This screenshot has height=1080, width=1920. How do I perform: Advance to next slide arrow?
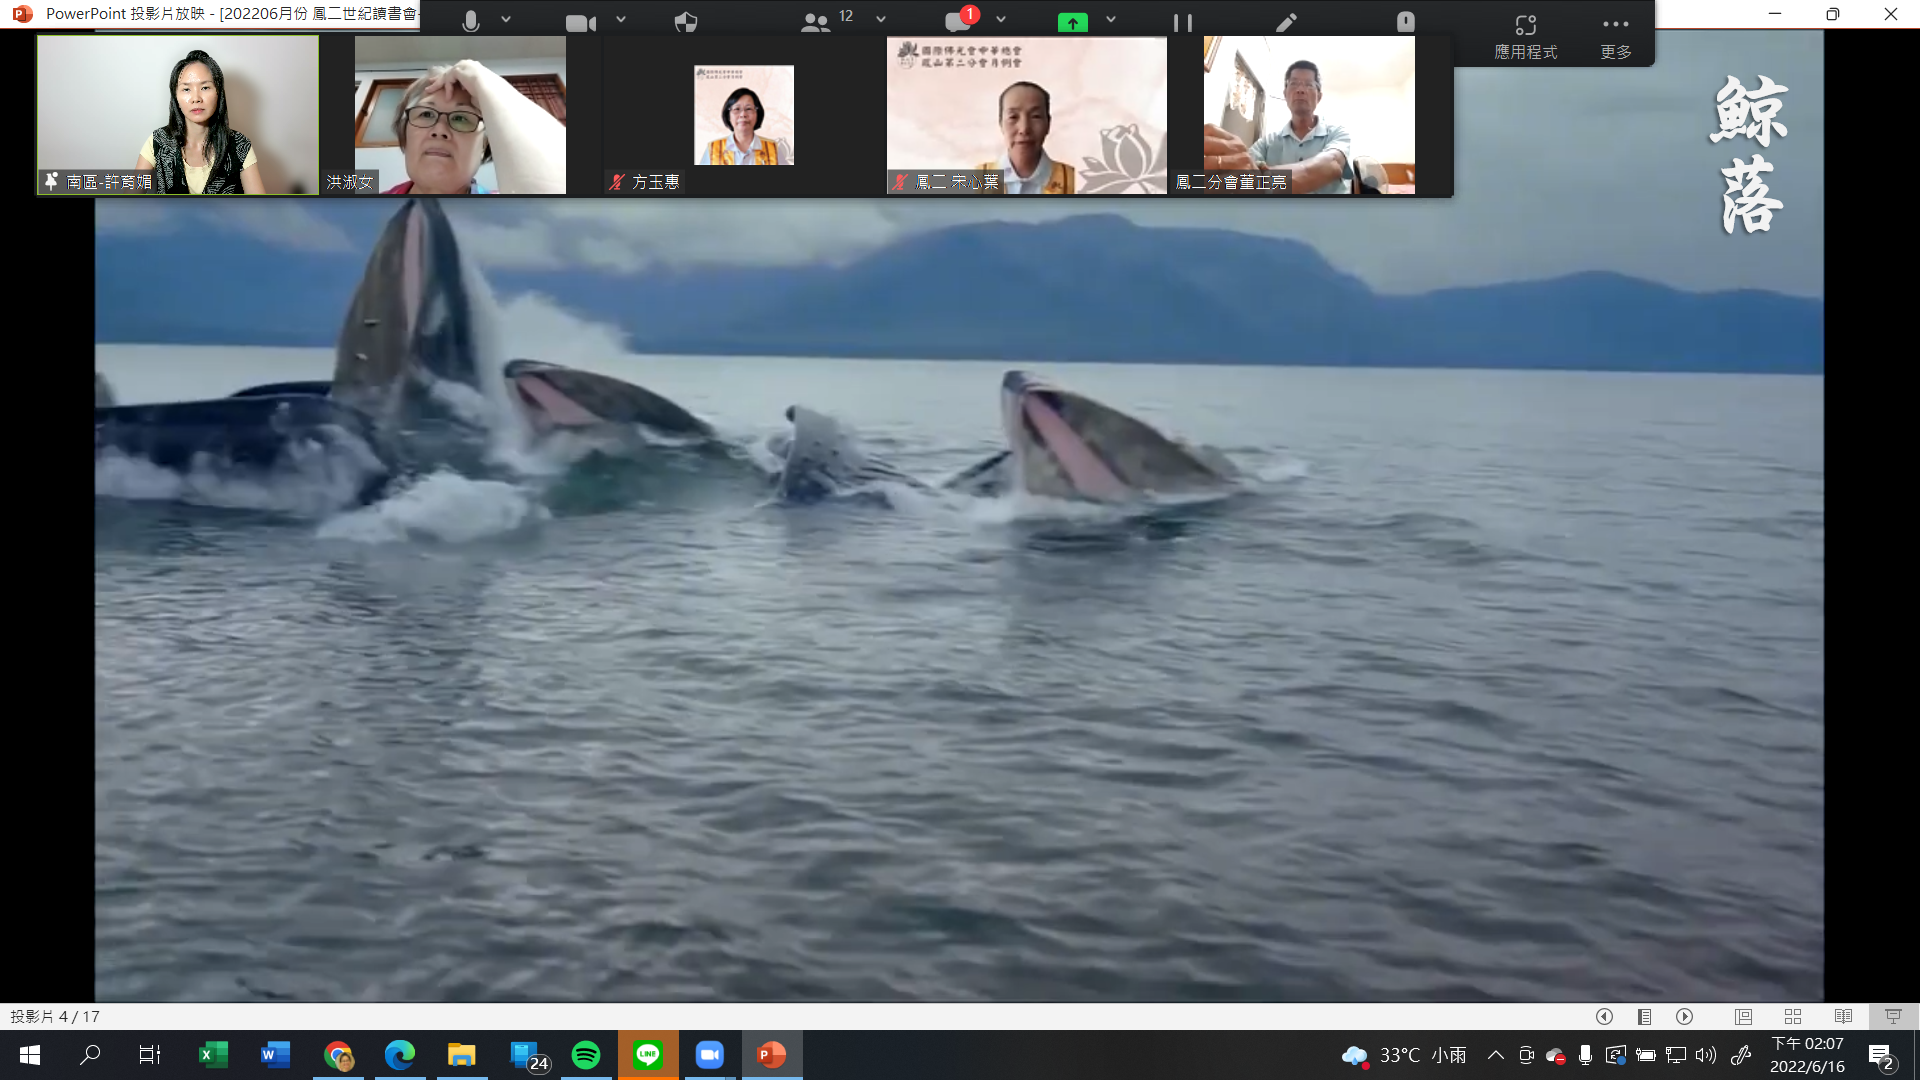1685,1016
